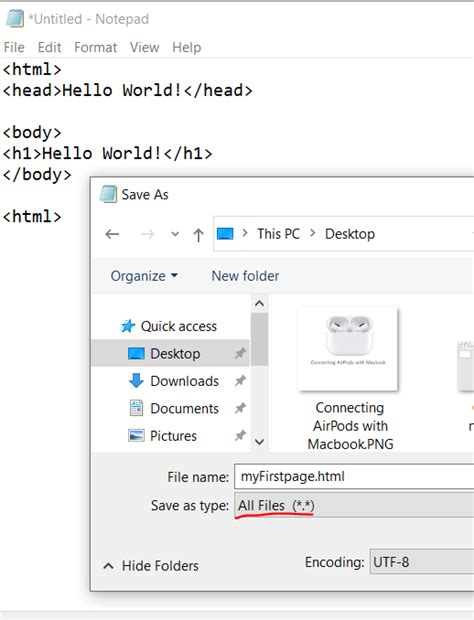This screenshot has height=620, width=474.
Task: Open Save as type combo box
Action: [x=354, y=505]
